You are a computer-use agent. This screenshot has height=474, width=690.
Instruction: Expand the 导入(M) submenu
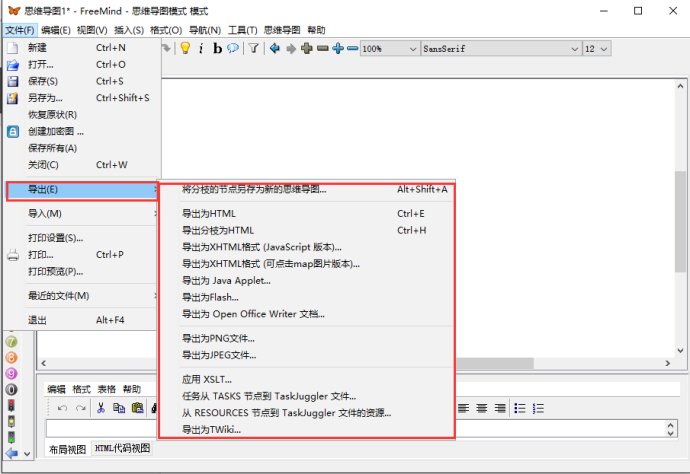pyautogui.click(x=81, y=213)
